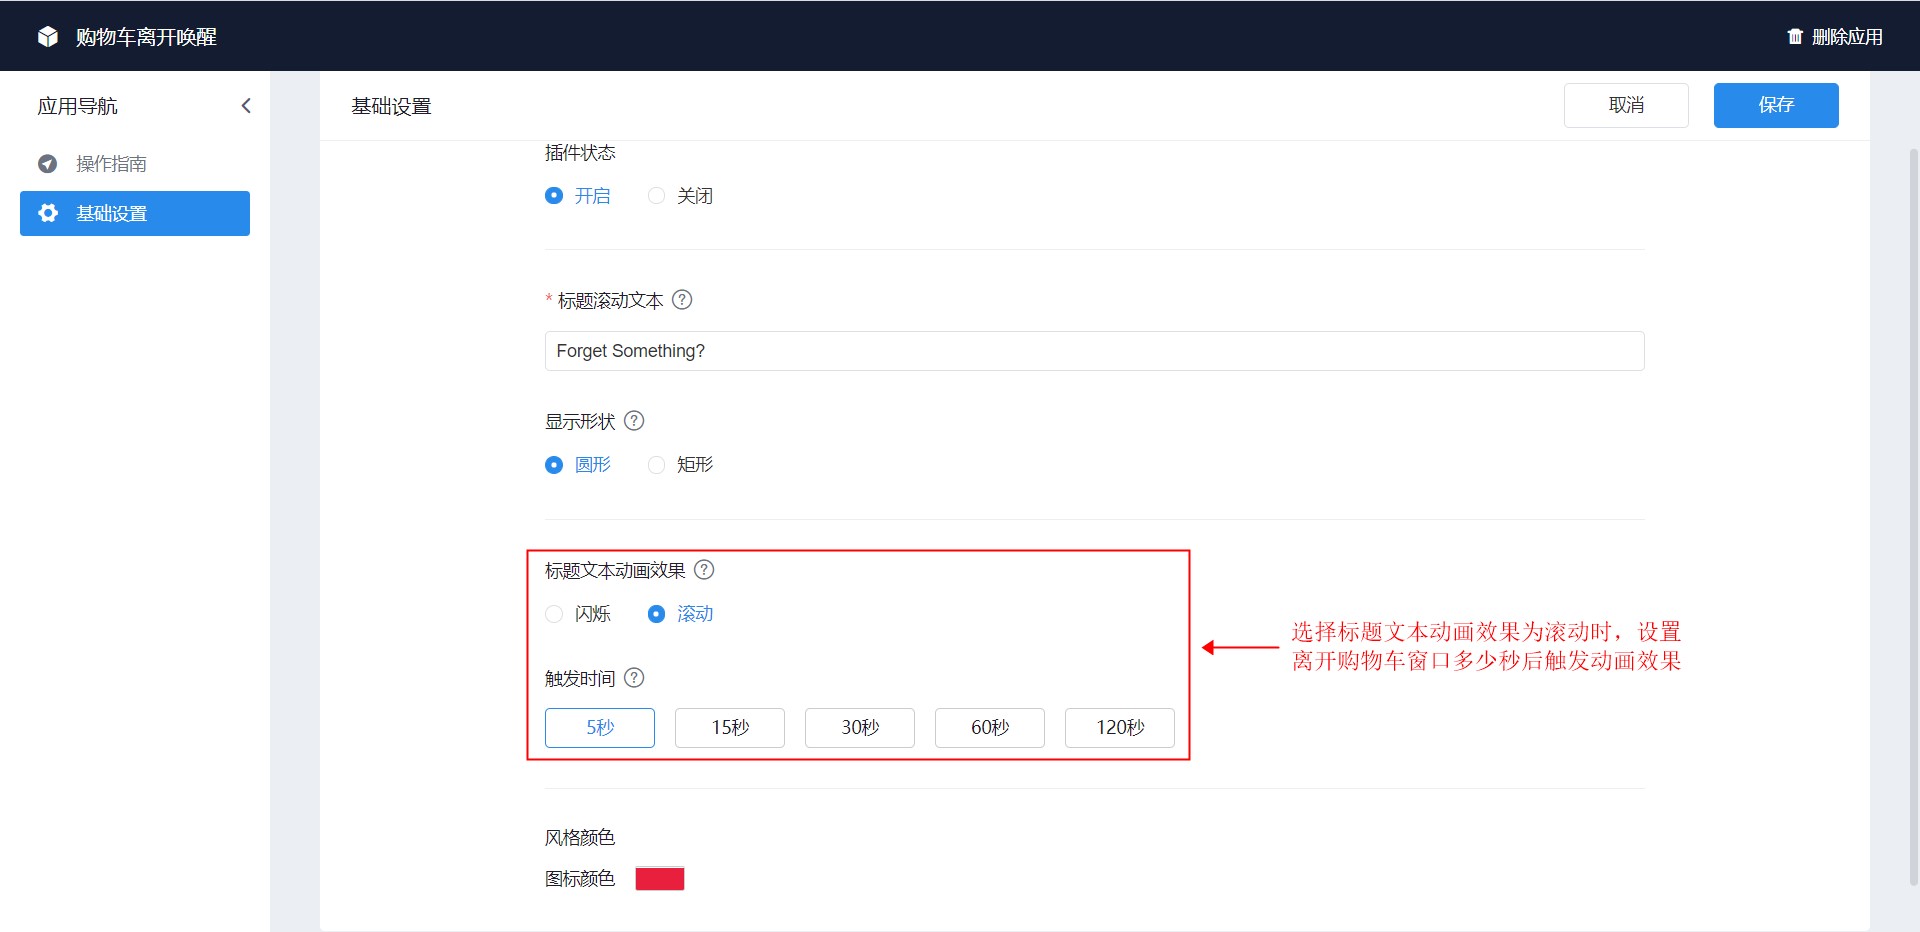Select the 矩形 shape radio
The height and width of the screenshot is (932, 1920).
pos(656,465)
